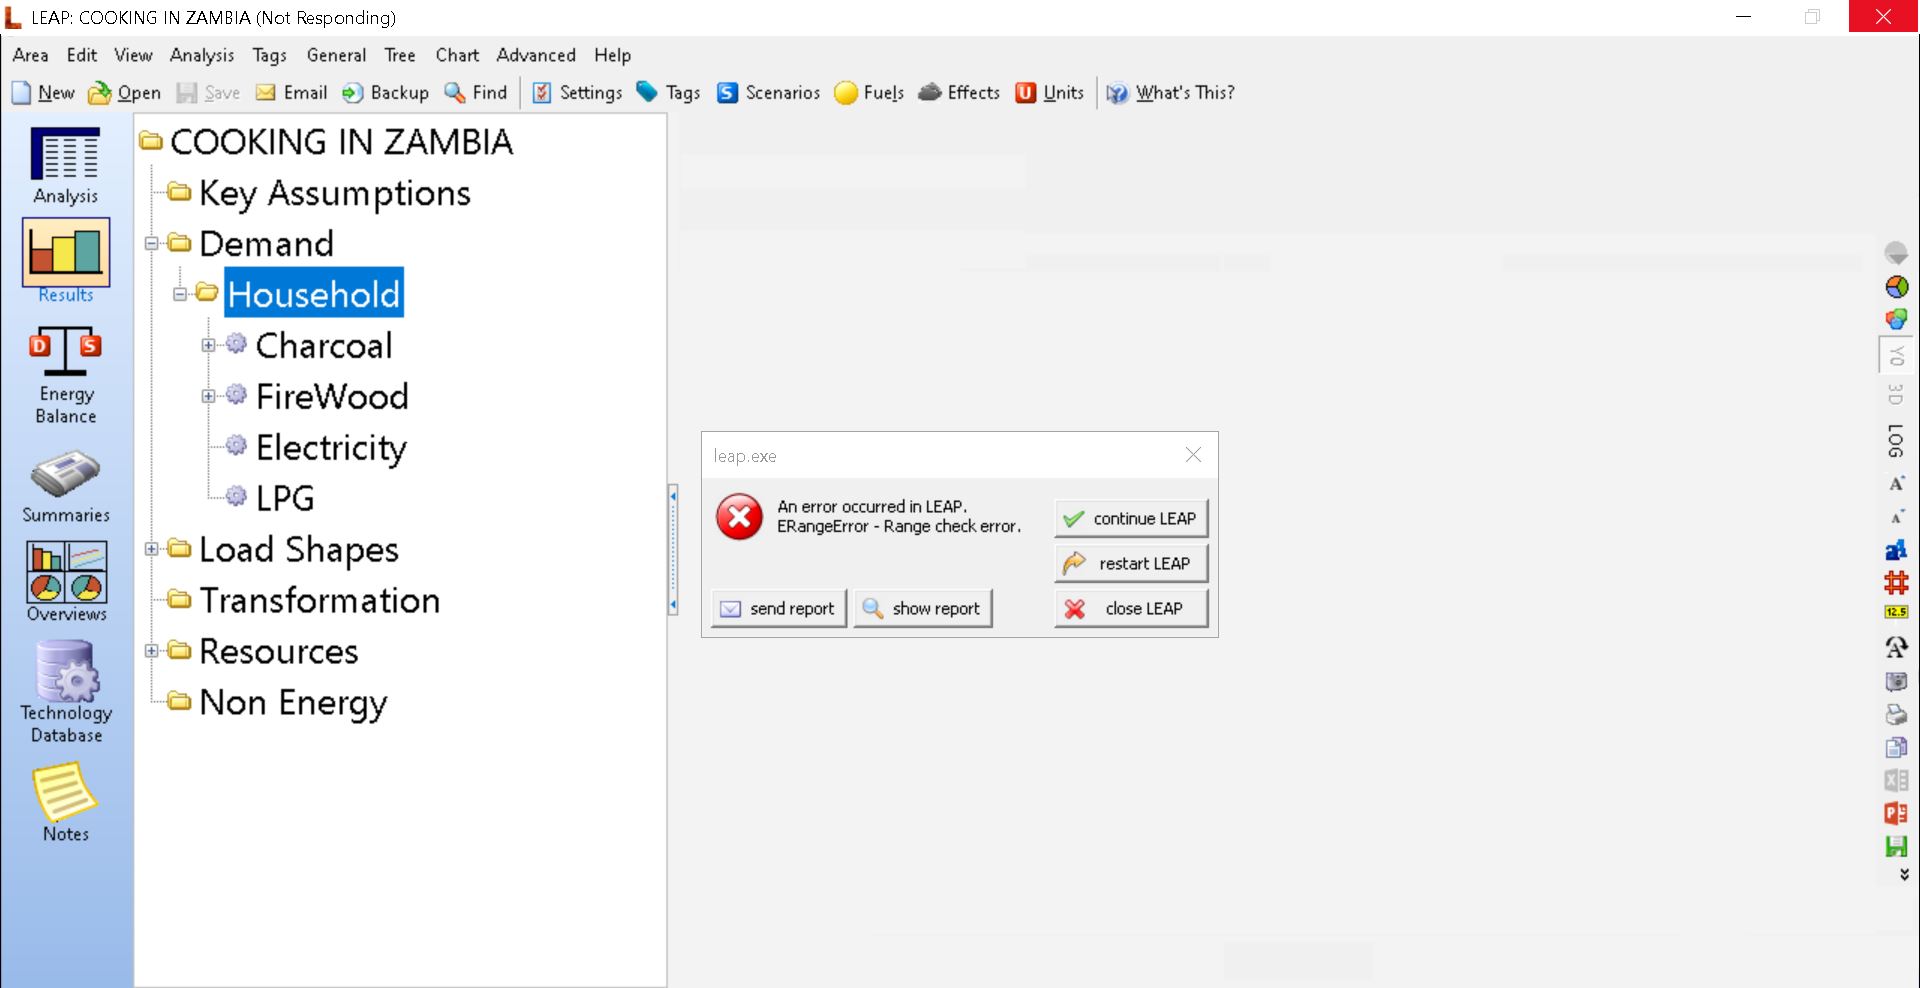Open the Units screen from toolbar
Image resolution: width=1920 pixels, height=988 pixels.
coord(1050,93)
